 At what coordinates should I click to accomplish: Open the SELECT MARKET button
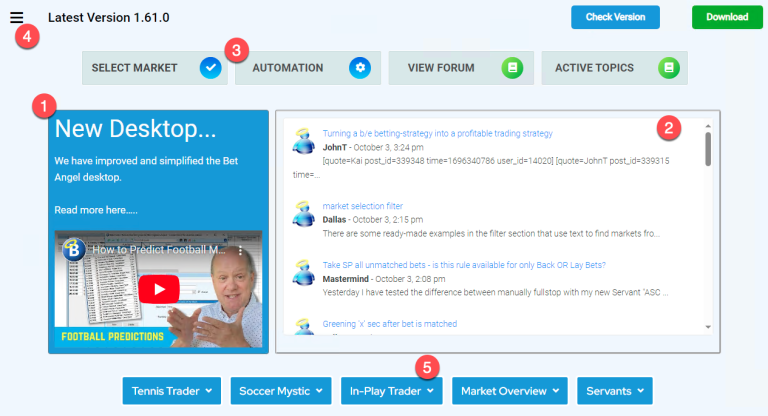(155, 68)
